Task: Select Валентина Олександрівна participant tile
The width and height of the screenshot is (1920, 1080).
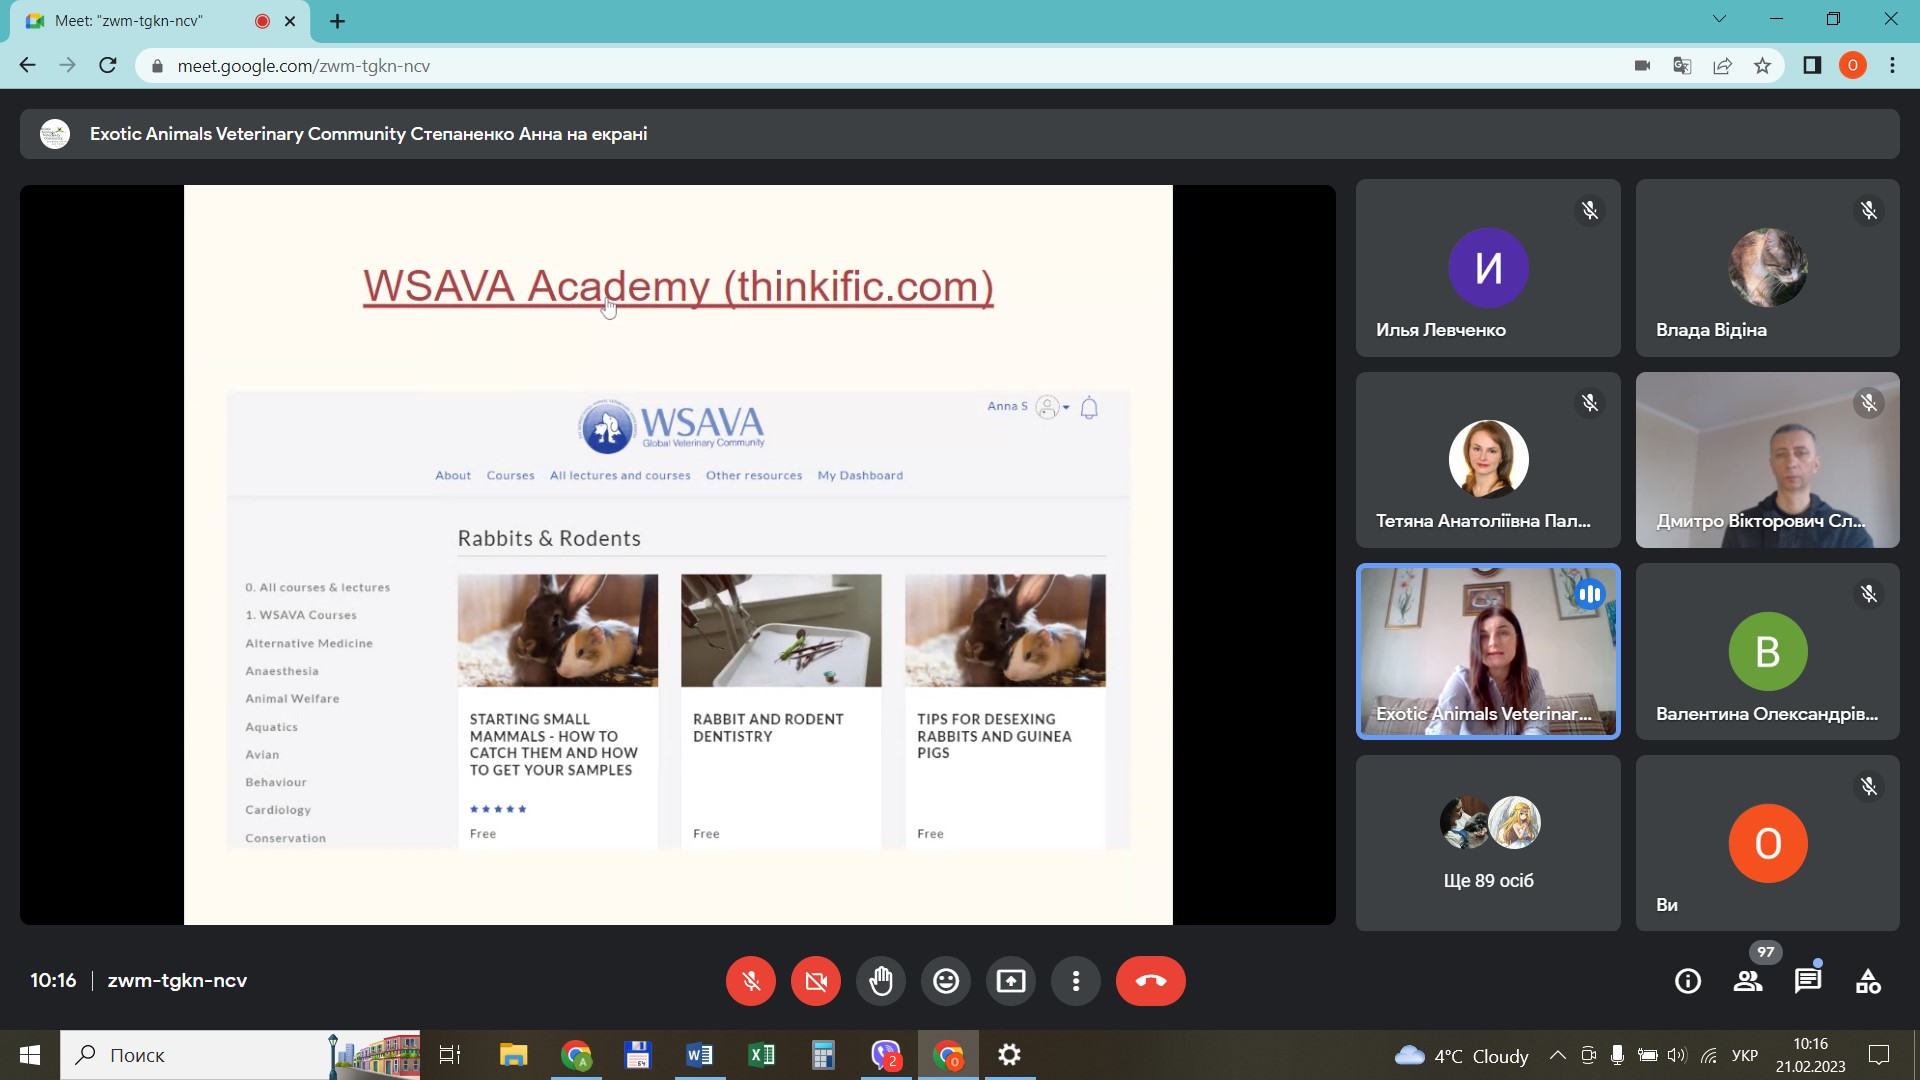Action: click(x=1768, y=652)
